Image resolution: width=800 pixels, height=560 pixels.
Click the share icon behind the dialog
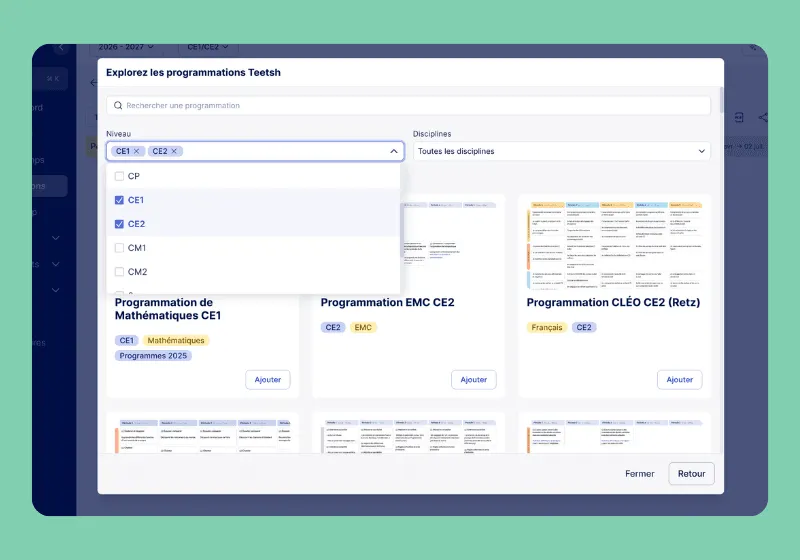pos(763,118)
